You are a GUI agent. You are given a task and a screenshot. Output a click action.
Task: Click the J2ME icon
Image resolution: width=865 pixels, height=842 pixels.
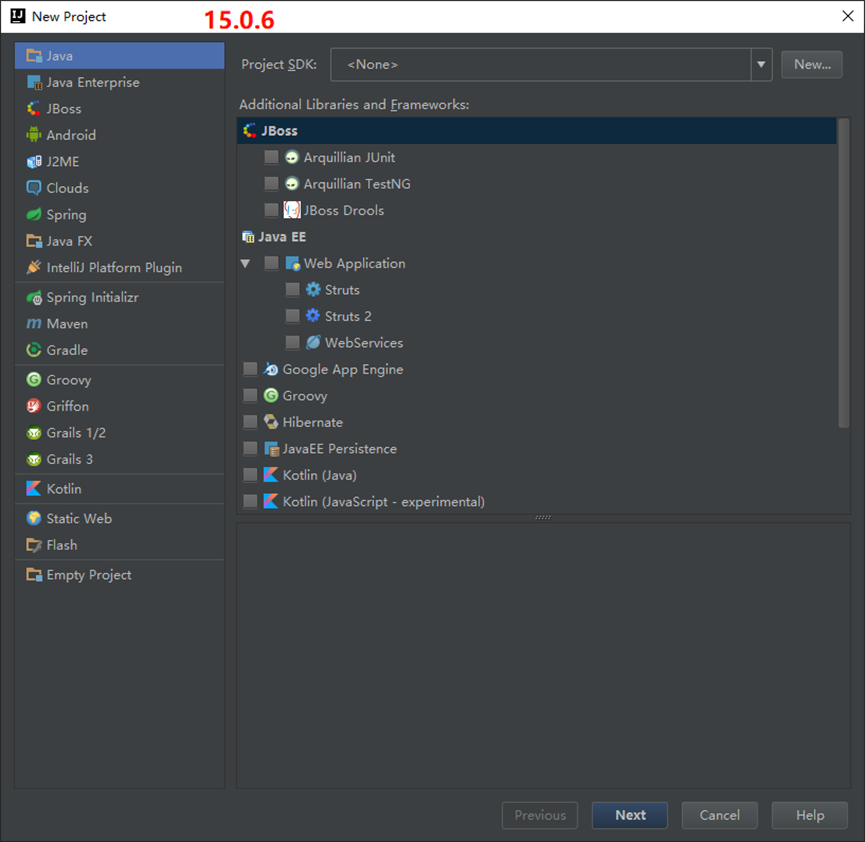click(34, 162)
